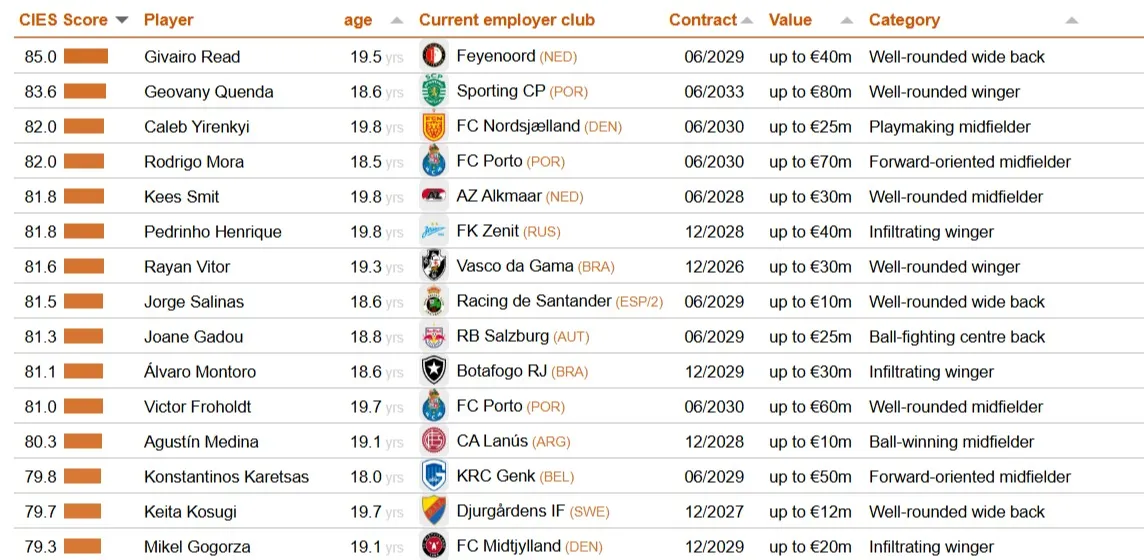Screen dimensions: 1144x560
Task: Click the FC Nordsjælland club logo
Action: tap(429, 126)
